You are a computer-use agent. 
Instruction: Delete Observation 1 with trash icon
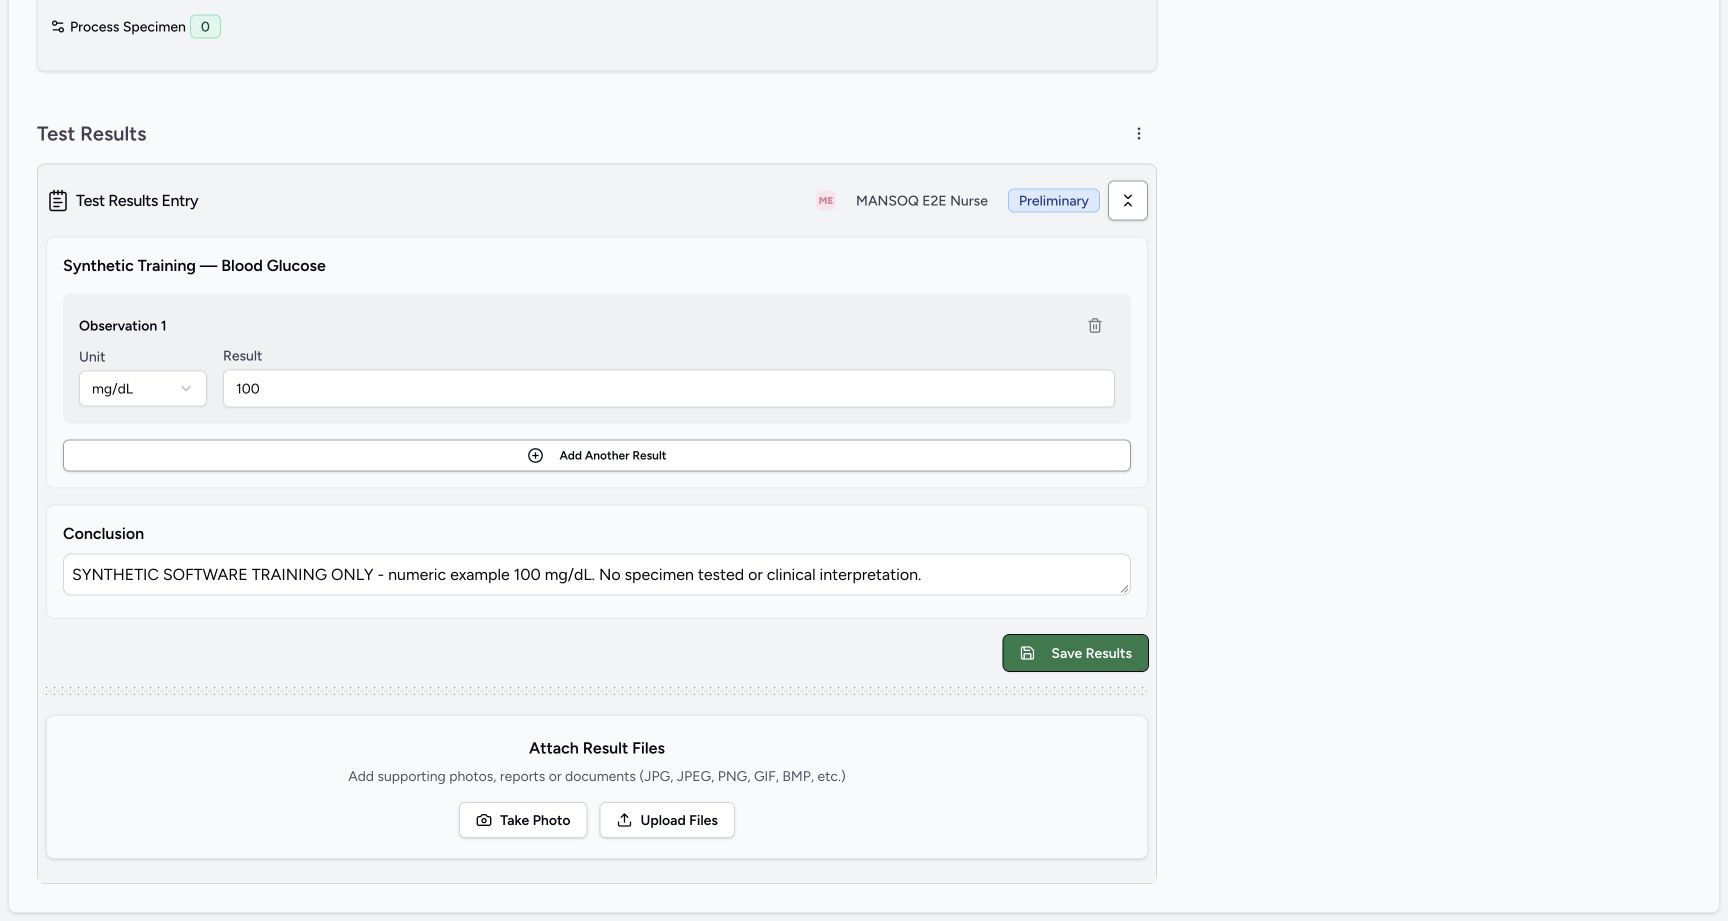pos(1095,326)
